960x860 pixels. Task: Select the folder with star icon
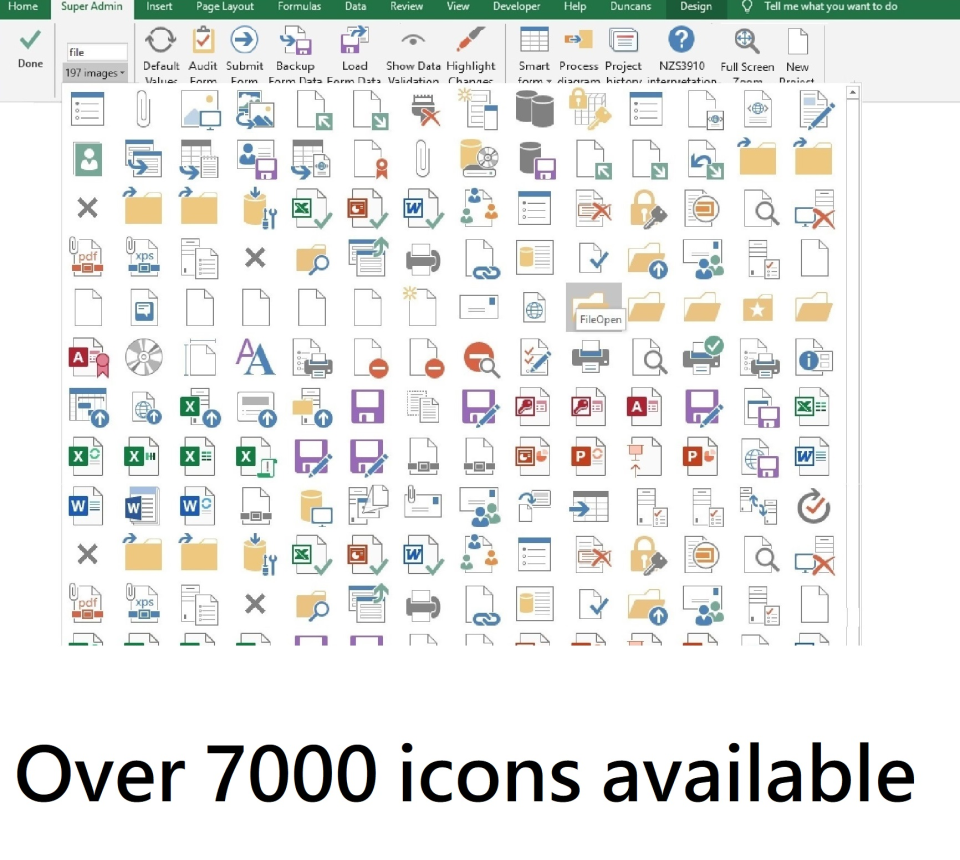point(757,308)
